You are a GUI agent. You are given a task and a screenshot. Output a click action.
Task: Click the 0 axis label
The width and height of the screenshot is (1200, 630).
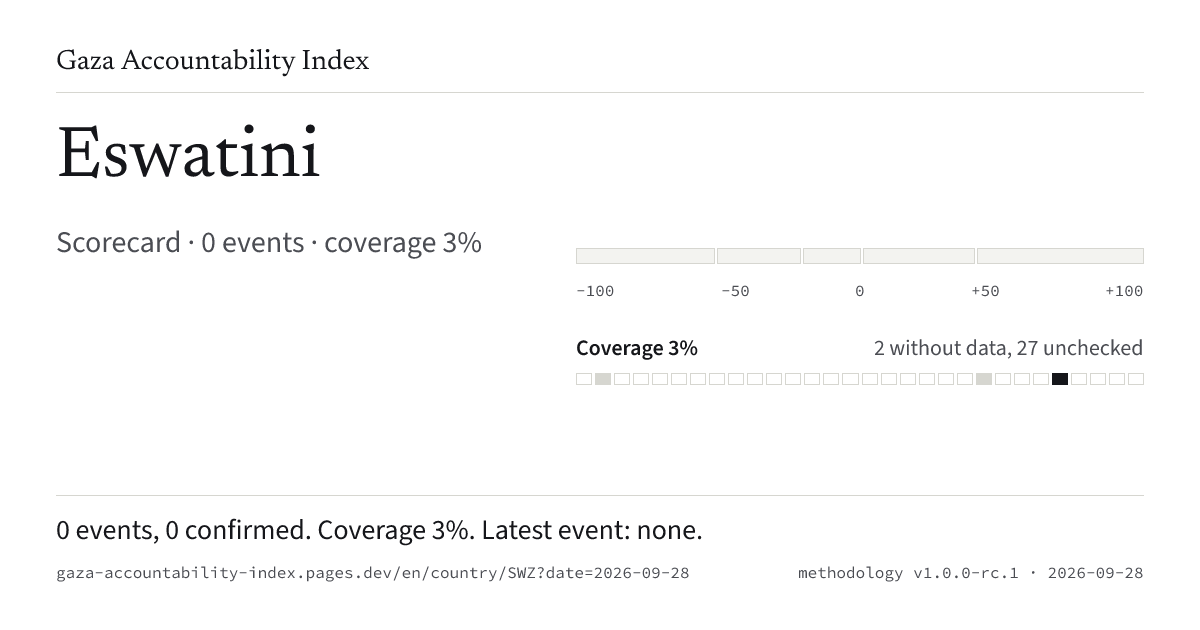point(860,291)
